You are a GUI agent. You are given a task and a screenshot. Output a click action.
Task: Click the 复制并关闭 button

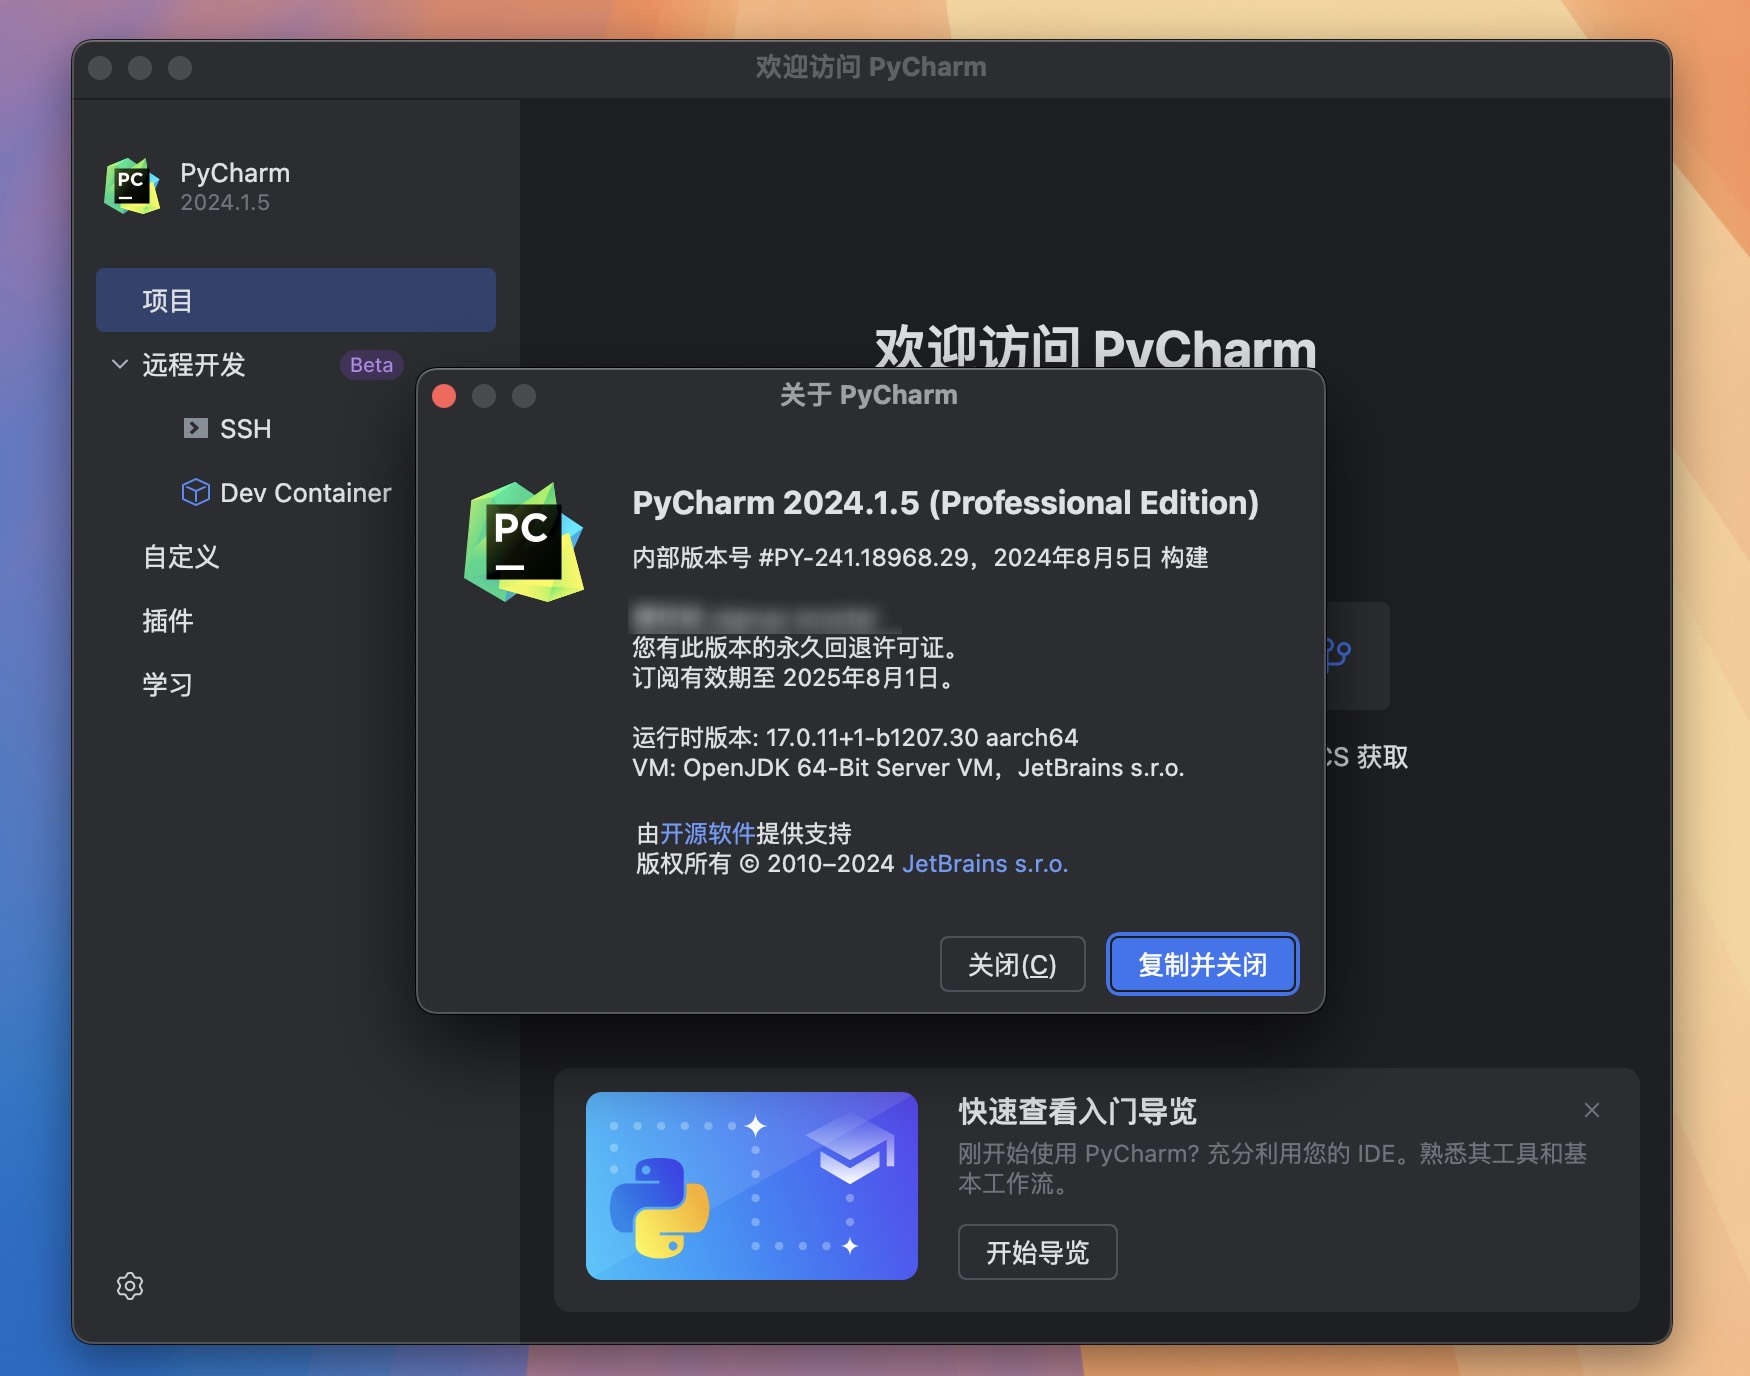(1202, 964)
